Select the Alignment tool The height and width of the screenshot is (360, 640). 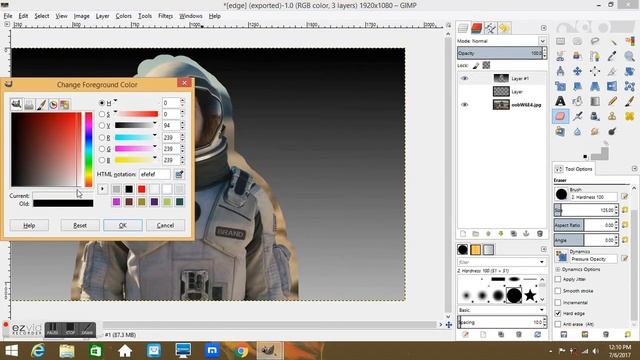[595, 71]
